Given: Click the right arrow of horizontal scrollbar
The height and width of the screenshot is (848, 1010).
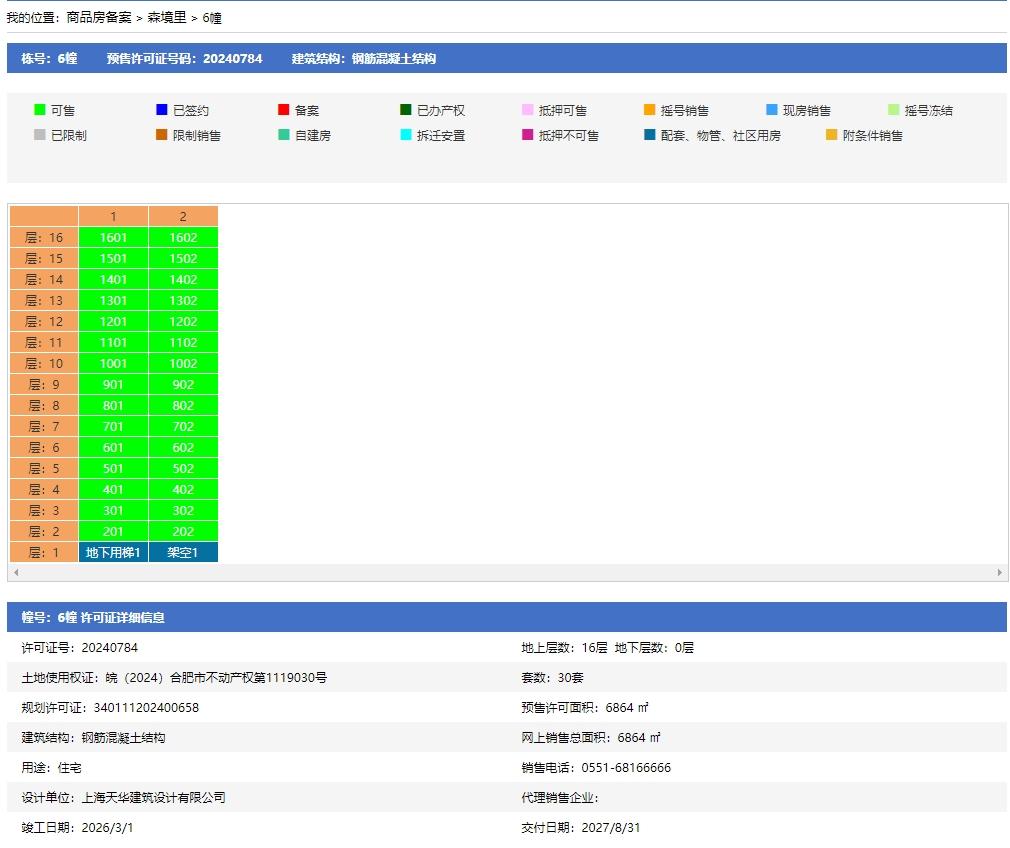Looking at the screenshot, I should [1000, 572].
